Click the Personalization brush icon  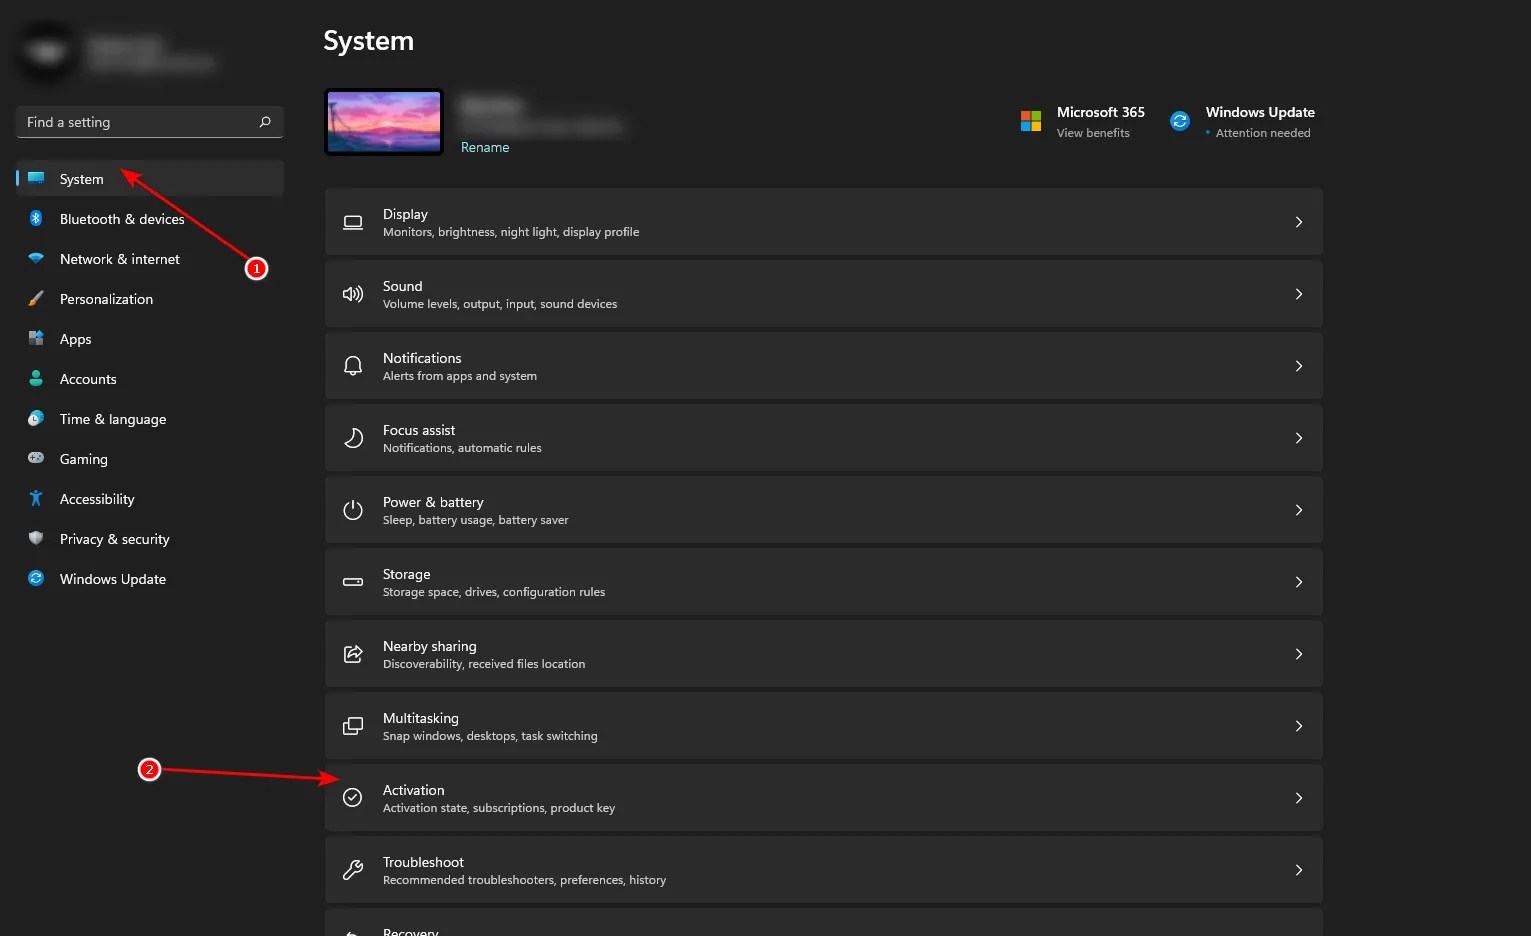(36, 298)
